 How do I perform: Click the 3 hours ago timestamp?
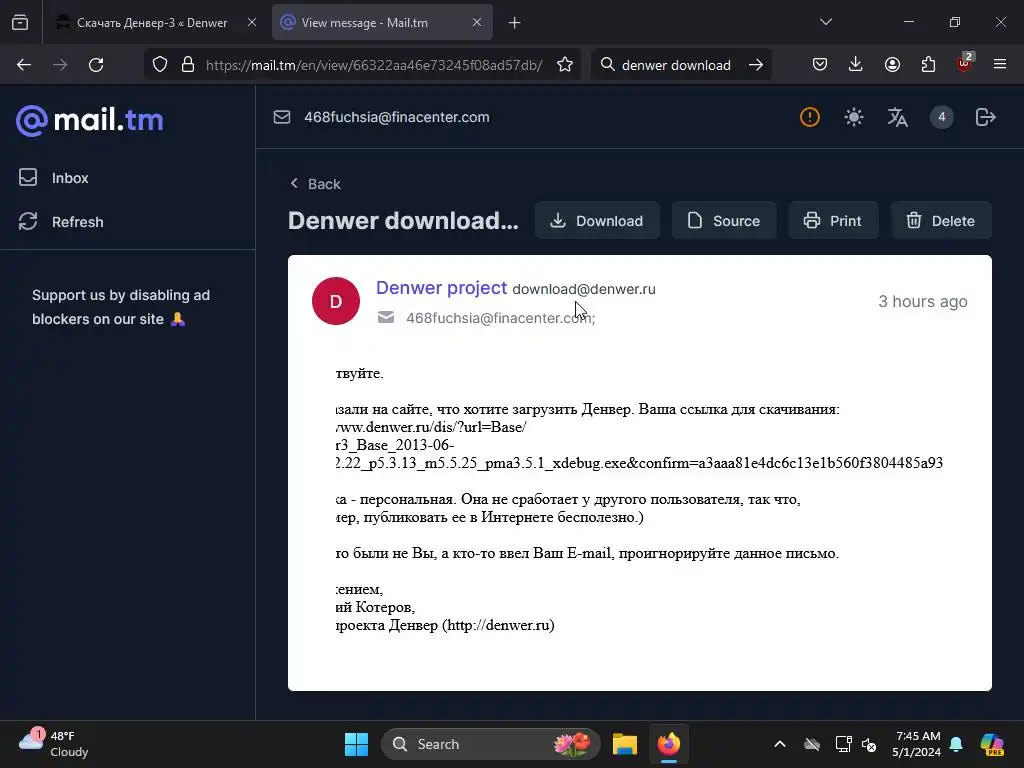pos(923,301)
